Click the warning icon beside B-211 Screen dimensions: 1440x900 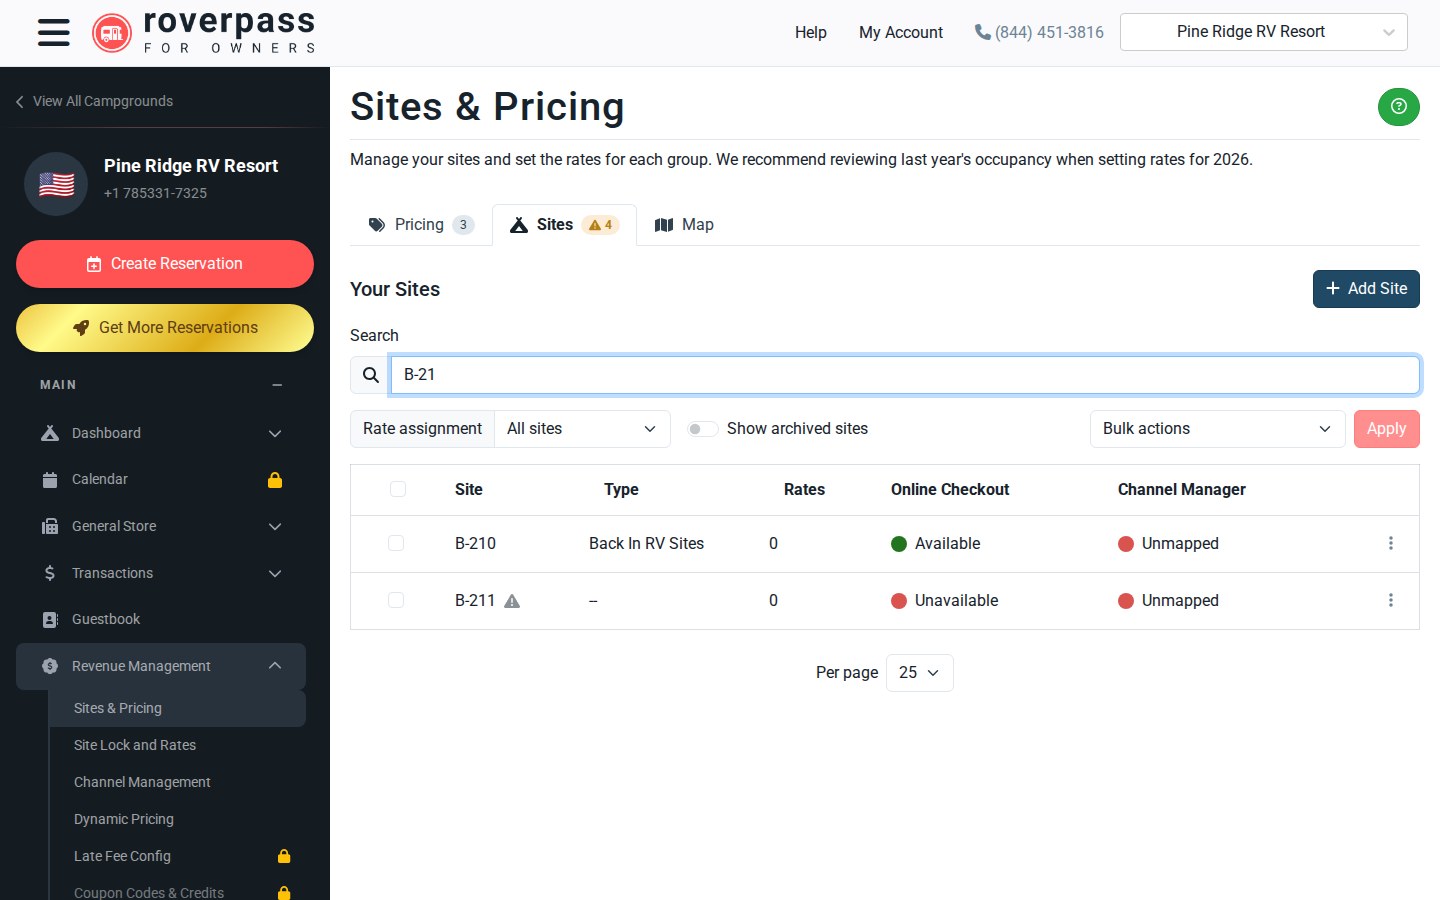[512, 601]
